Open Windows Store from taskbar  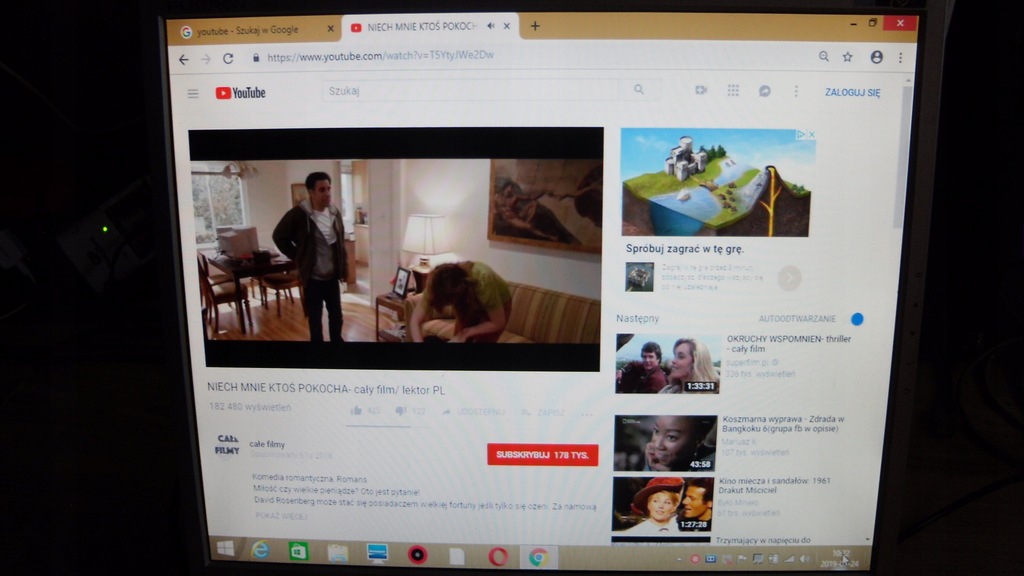click(x=298, y=551)
